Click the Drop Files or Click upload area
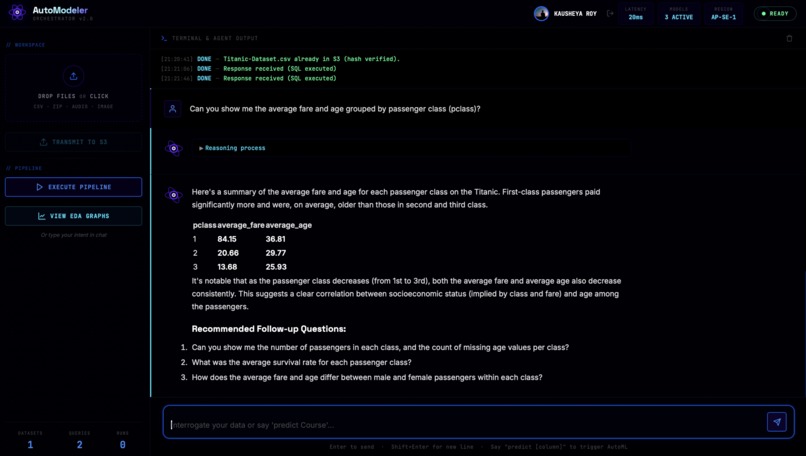This screenshot has width=806, height=456. 74,88
